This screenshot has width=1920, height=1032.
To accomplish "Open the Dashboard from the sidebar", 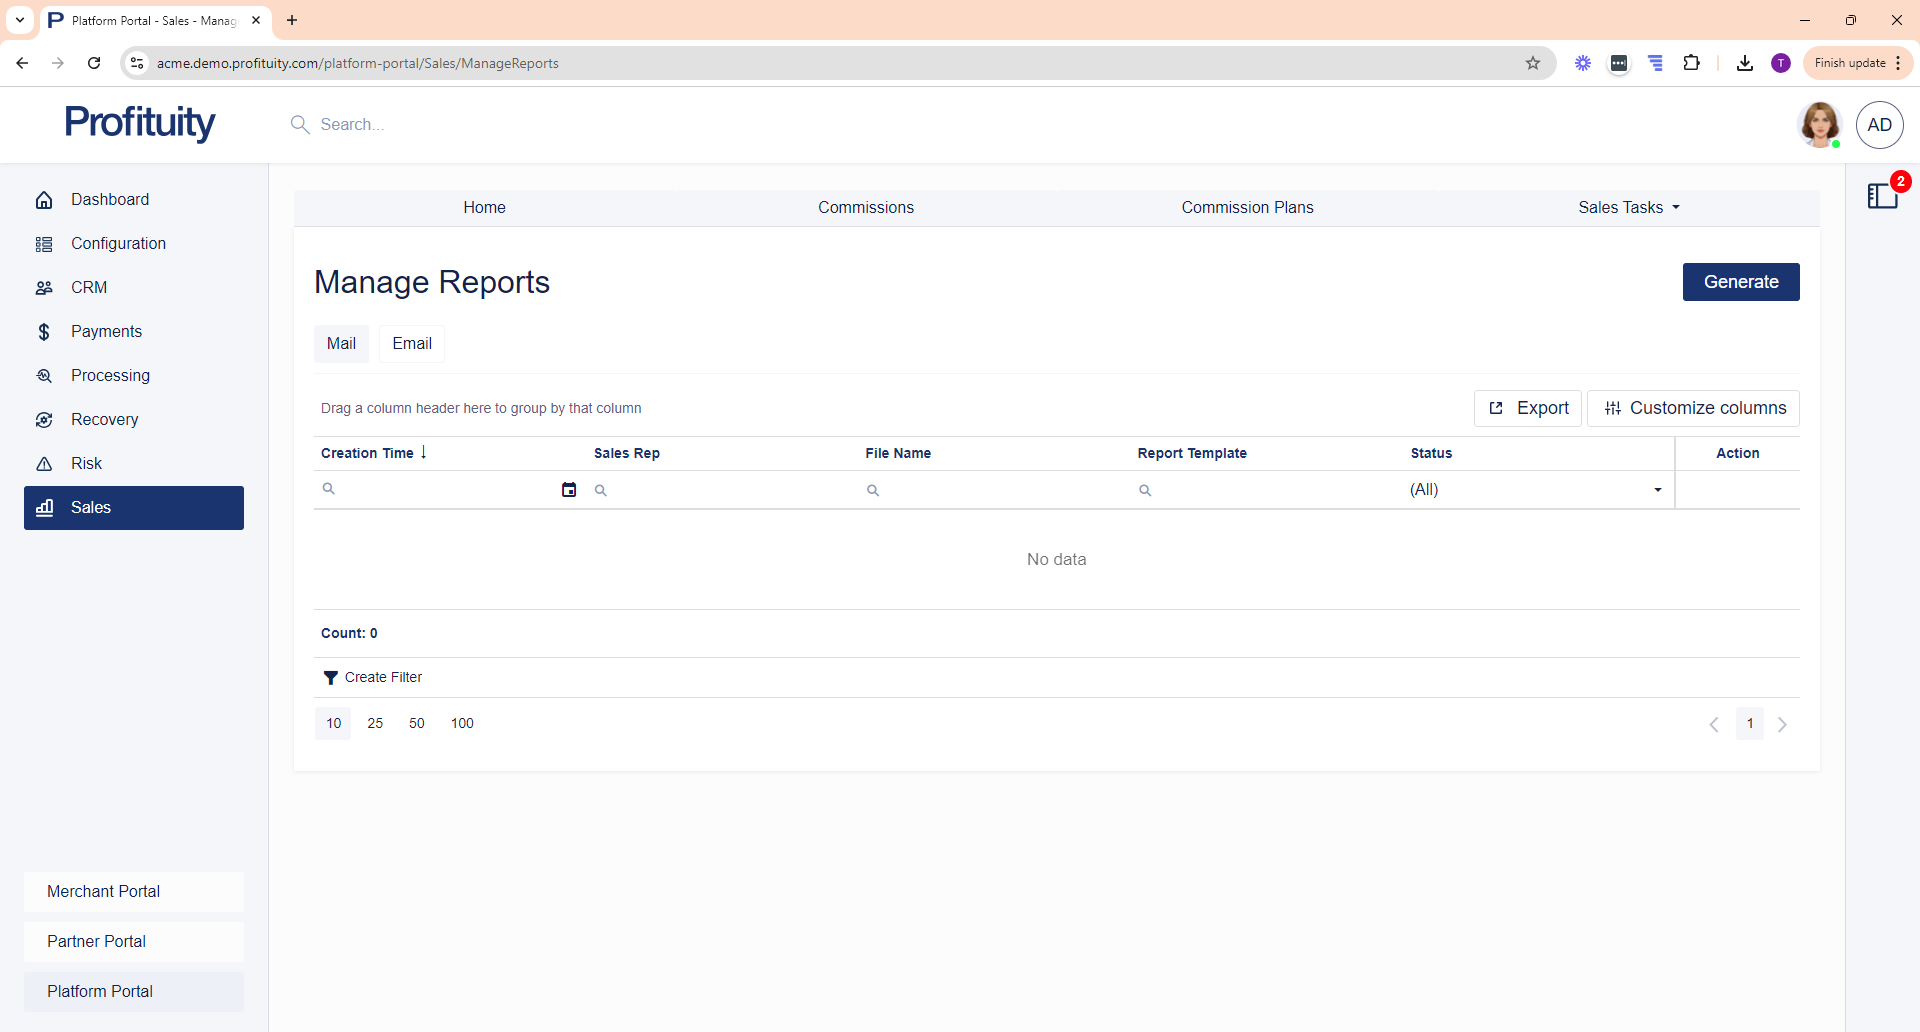I will 110,200.
